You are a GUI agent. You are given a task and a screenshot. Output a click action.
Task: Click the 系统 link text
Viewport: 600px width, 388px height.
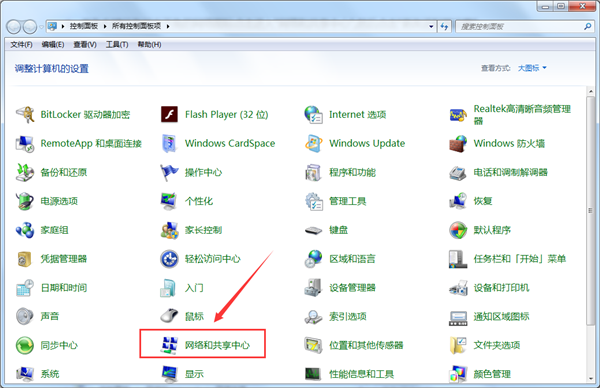[x=50, y=374]
